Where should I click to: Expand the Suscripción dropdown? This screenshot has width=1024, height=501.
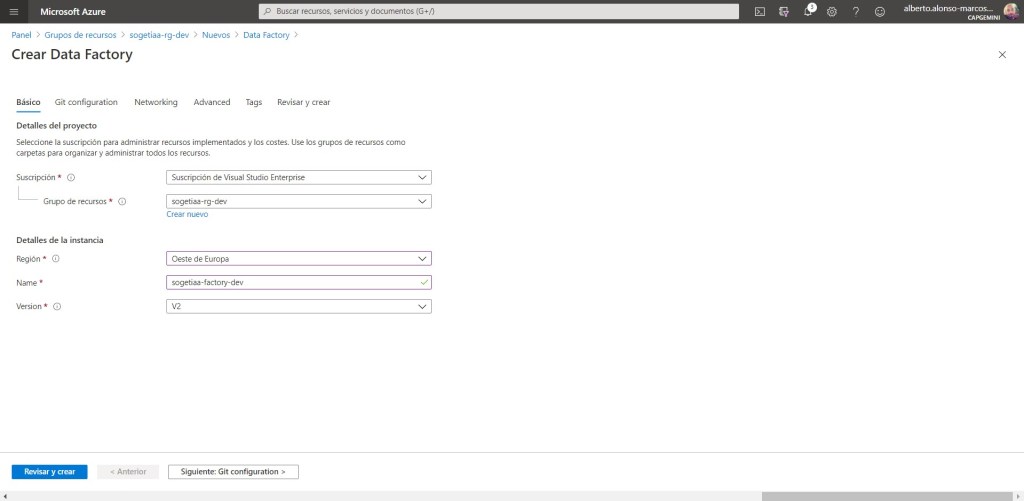(298, 177)
